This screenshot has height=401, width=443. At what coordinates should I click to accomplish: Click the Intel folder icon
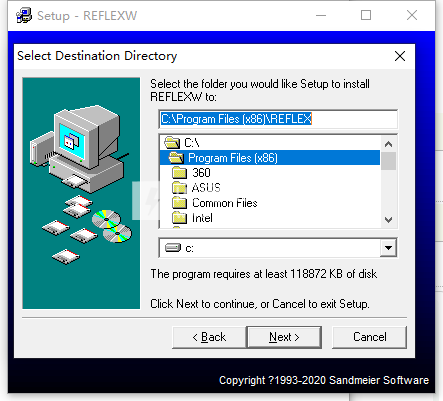click(180, 218)
